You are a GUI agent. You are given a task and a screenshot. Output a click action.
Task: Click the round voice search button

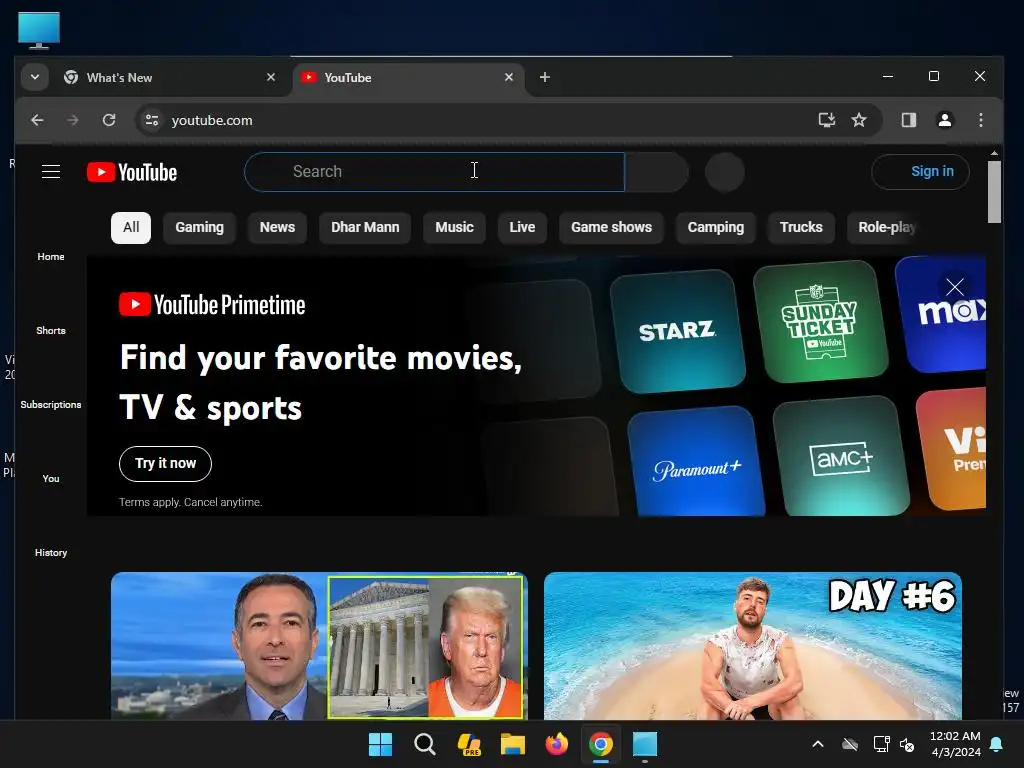tap(725, 172)
